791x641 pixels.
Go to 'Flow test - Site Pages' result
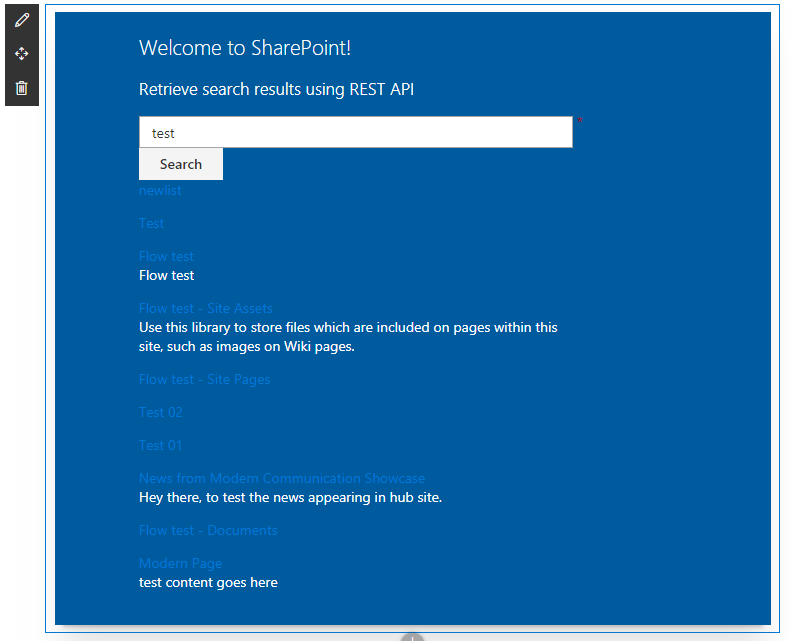tap(204, 380)
